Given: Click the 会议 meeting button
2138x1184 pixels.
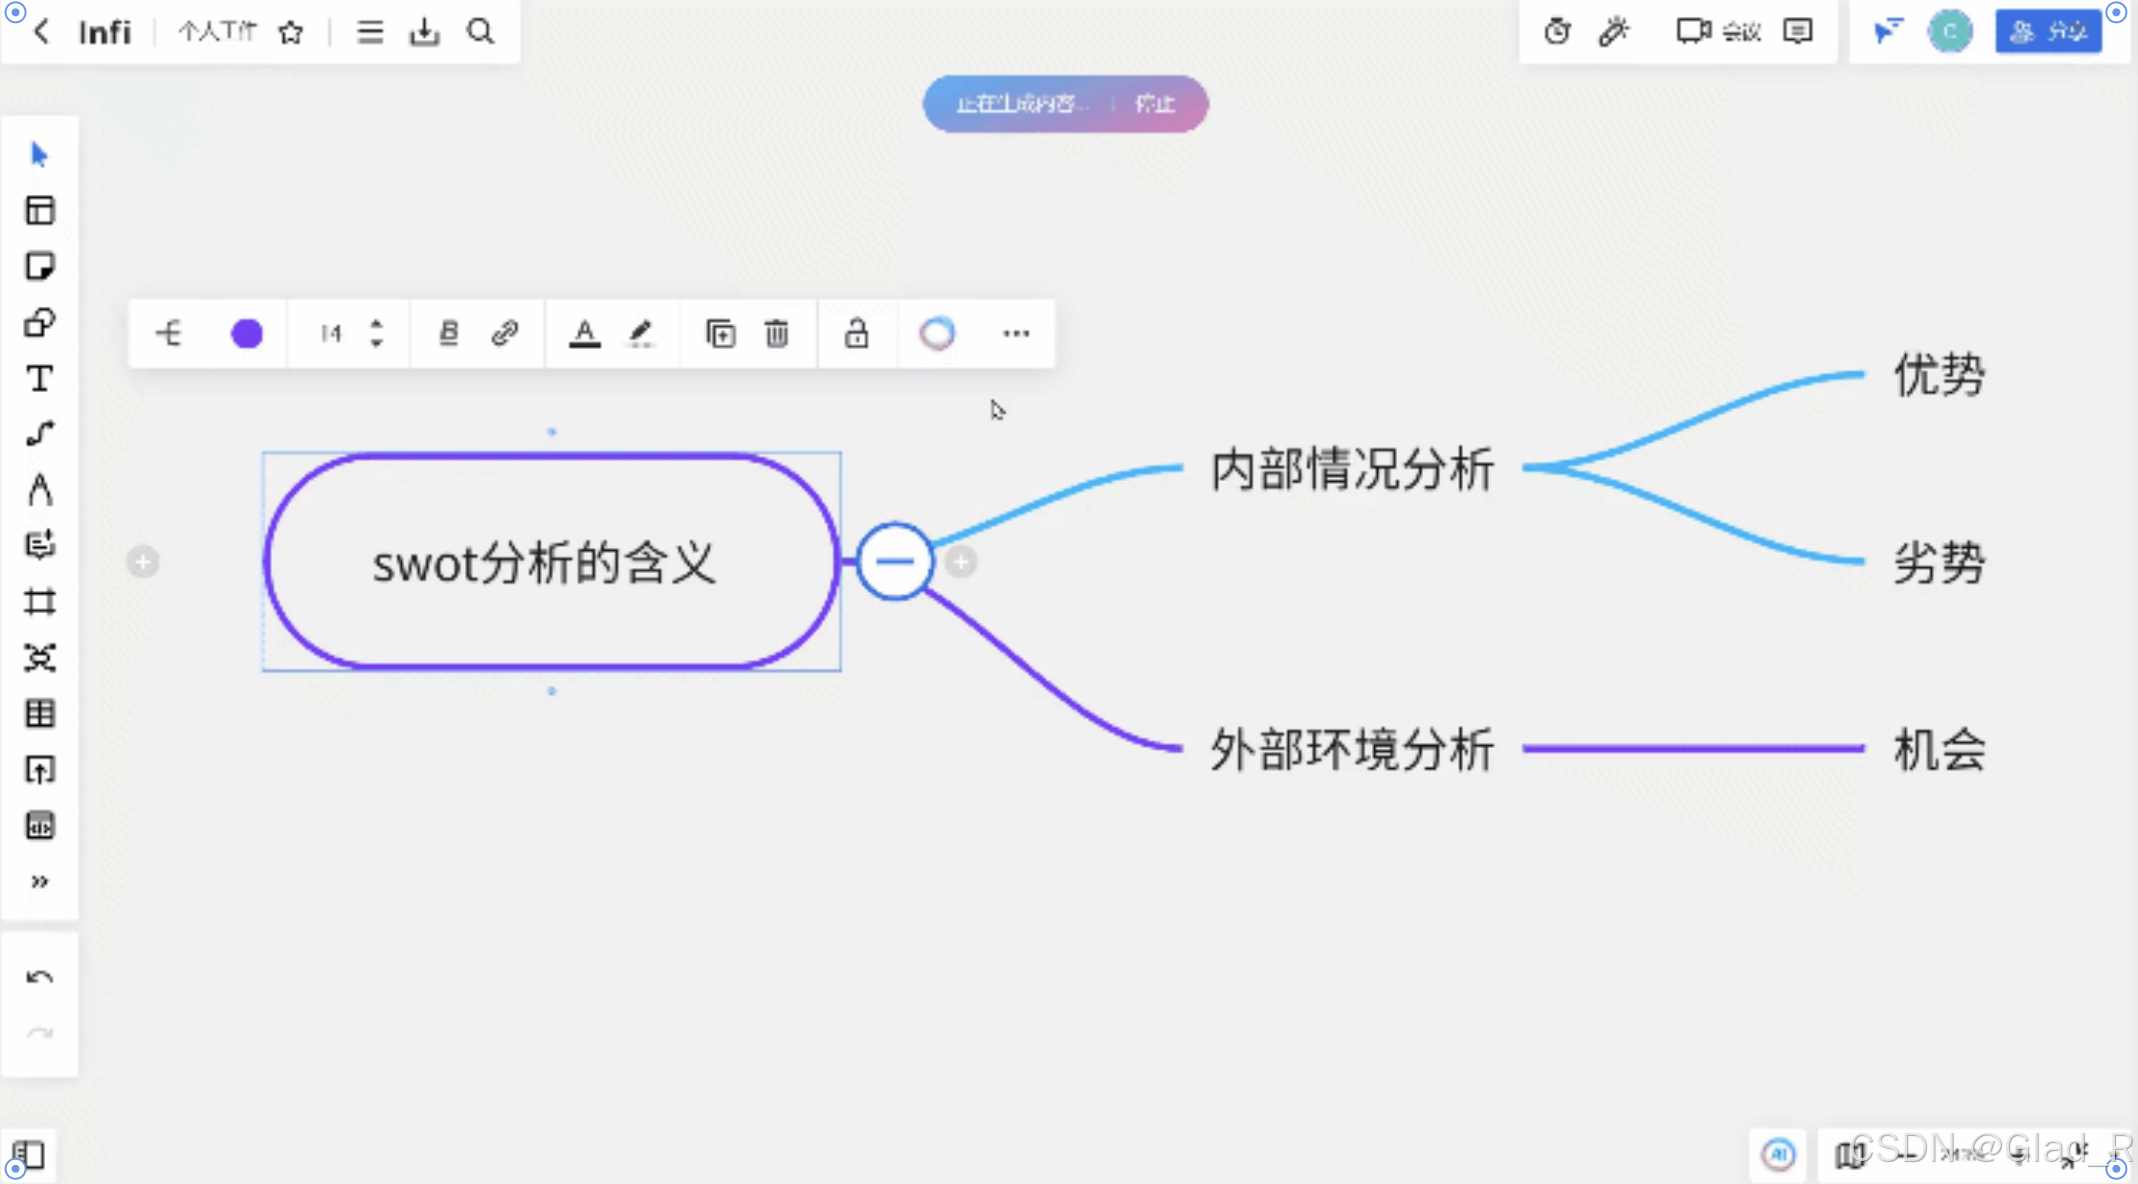Looking at the screenshot, I should (1718, 32).
